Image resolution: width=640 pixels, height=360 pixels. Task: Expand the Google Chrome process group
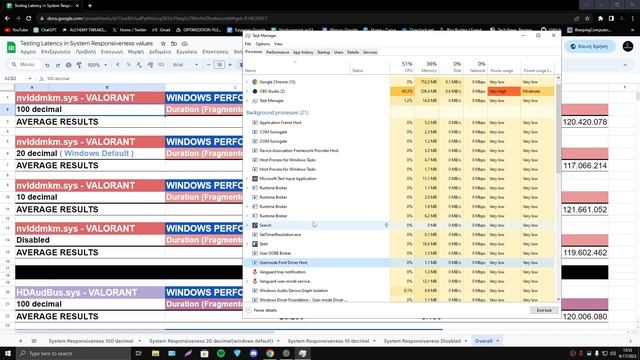point(247,82)
